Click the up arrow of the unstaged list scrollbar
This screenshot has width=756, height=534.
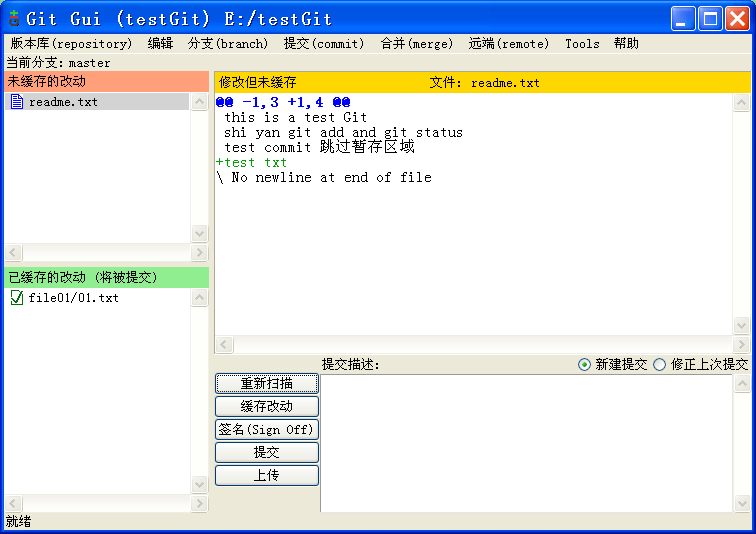(x=199, y=102)
